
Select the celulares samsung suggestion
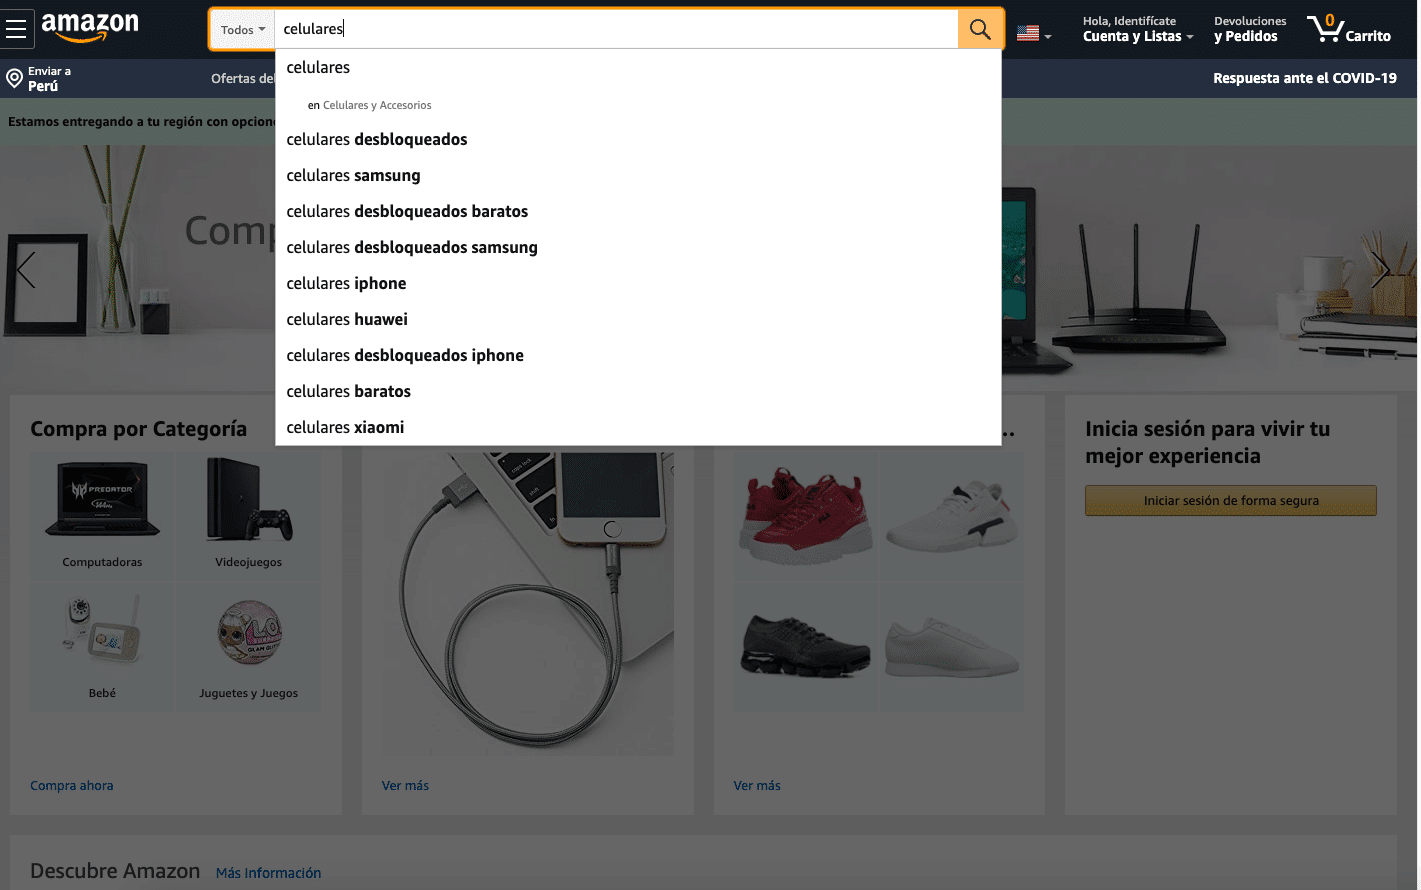pyautogui.click(x=353, y=175)
